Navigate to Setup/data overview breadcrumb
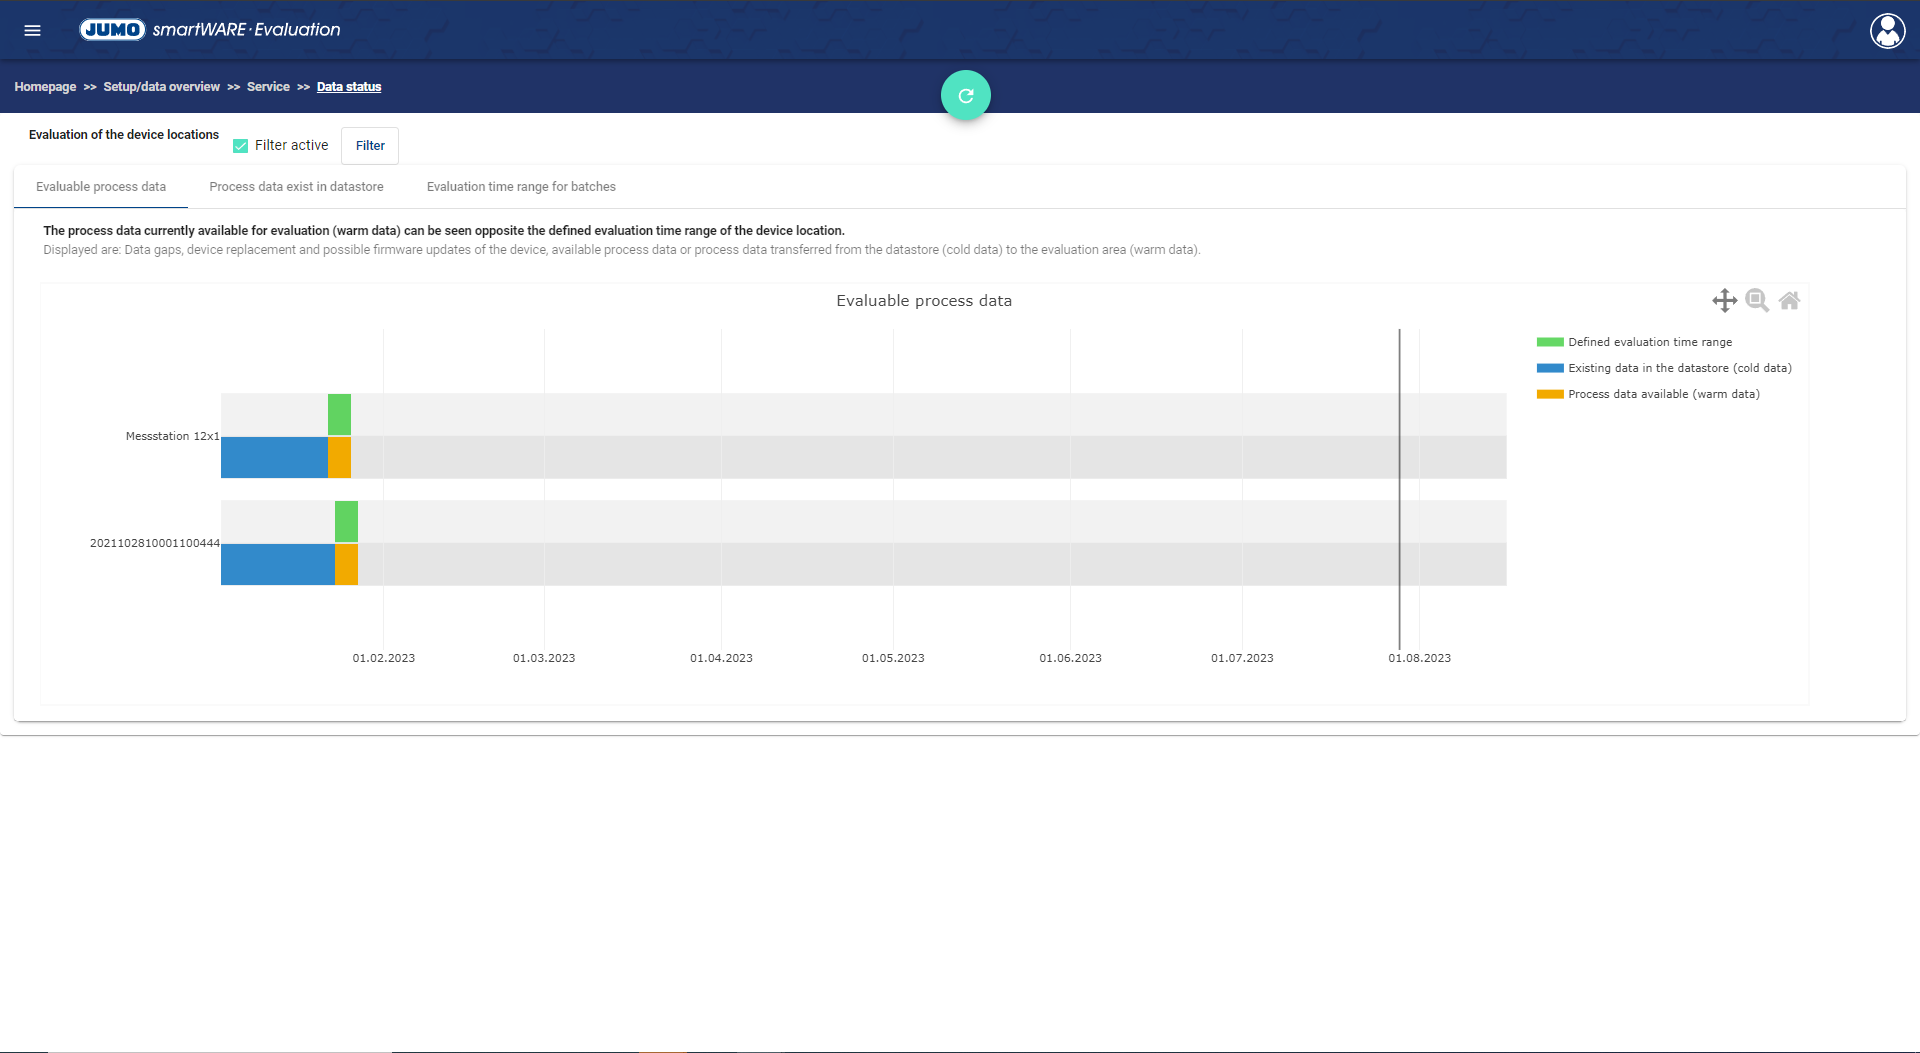 click(161, 87)
